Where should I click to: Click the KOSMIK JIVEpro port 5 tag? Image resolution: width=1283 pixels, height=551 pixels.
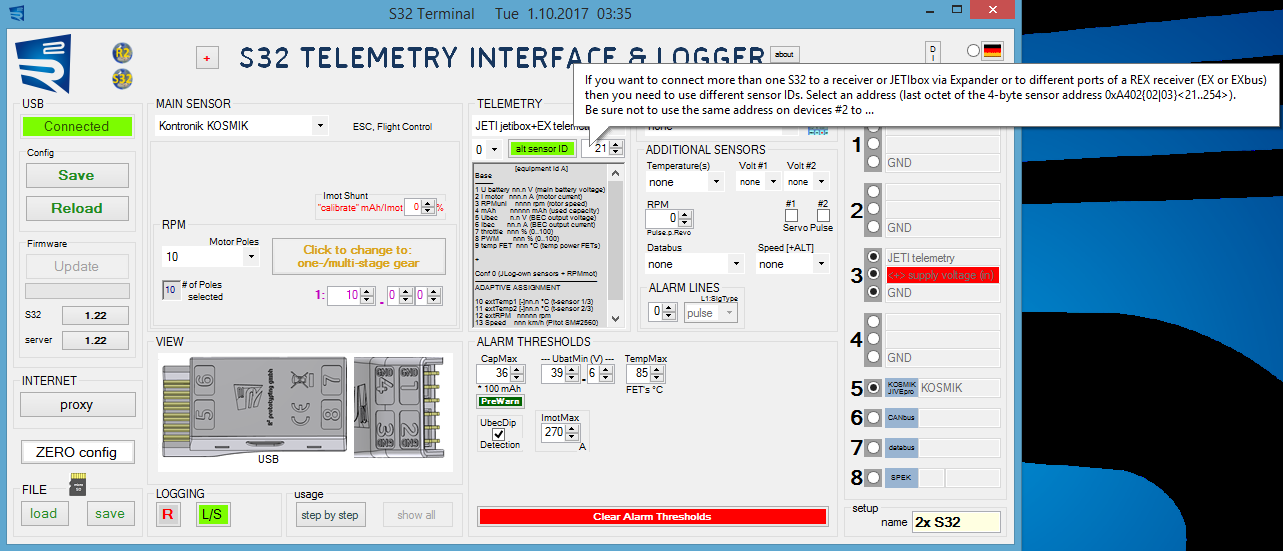[901, 388]
